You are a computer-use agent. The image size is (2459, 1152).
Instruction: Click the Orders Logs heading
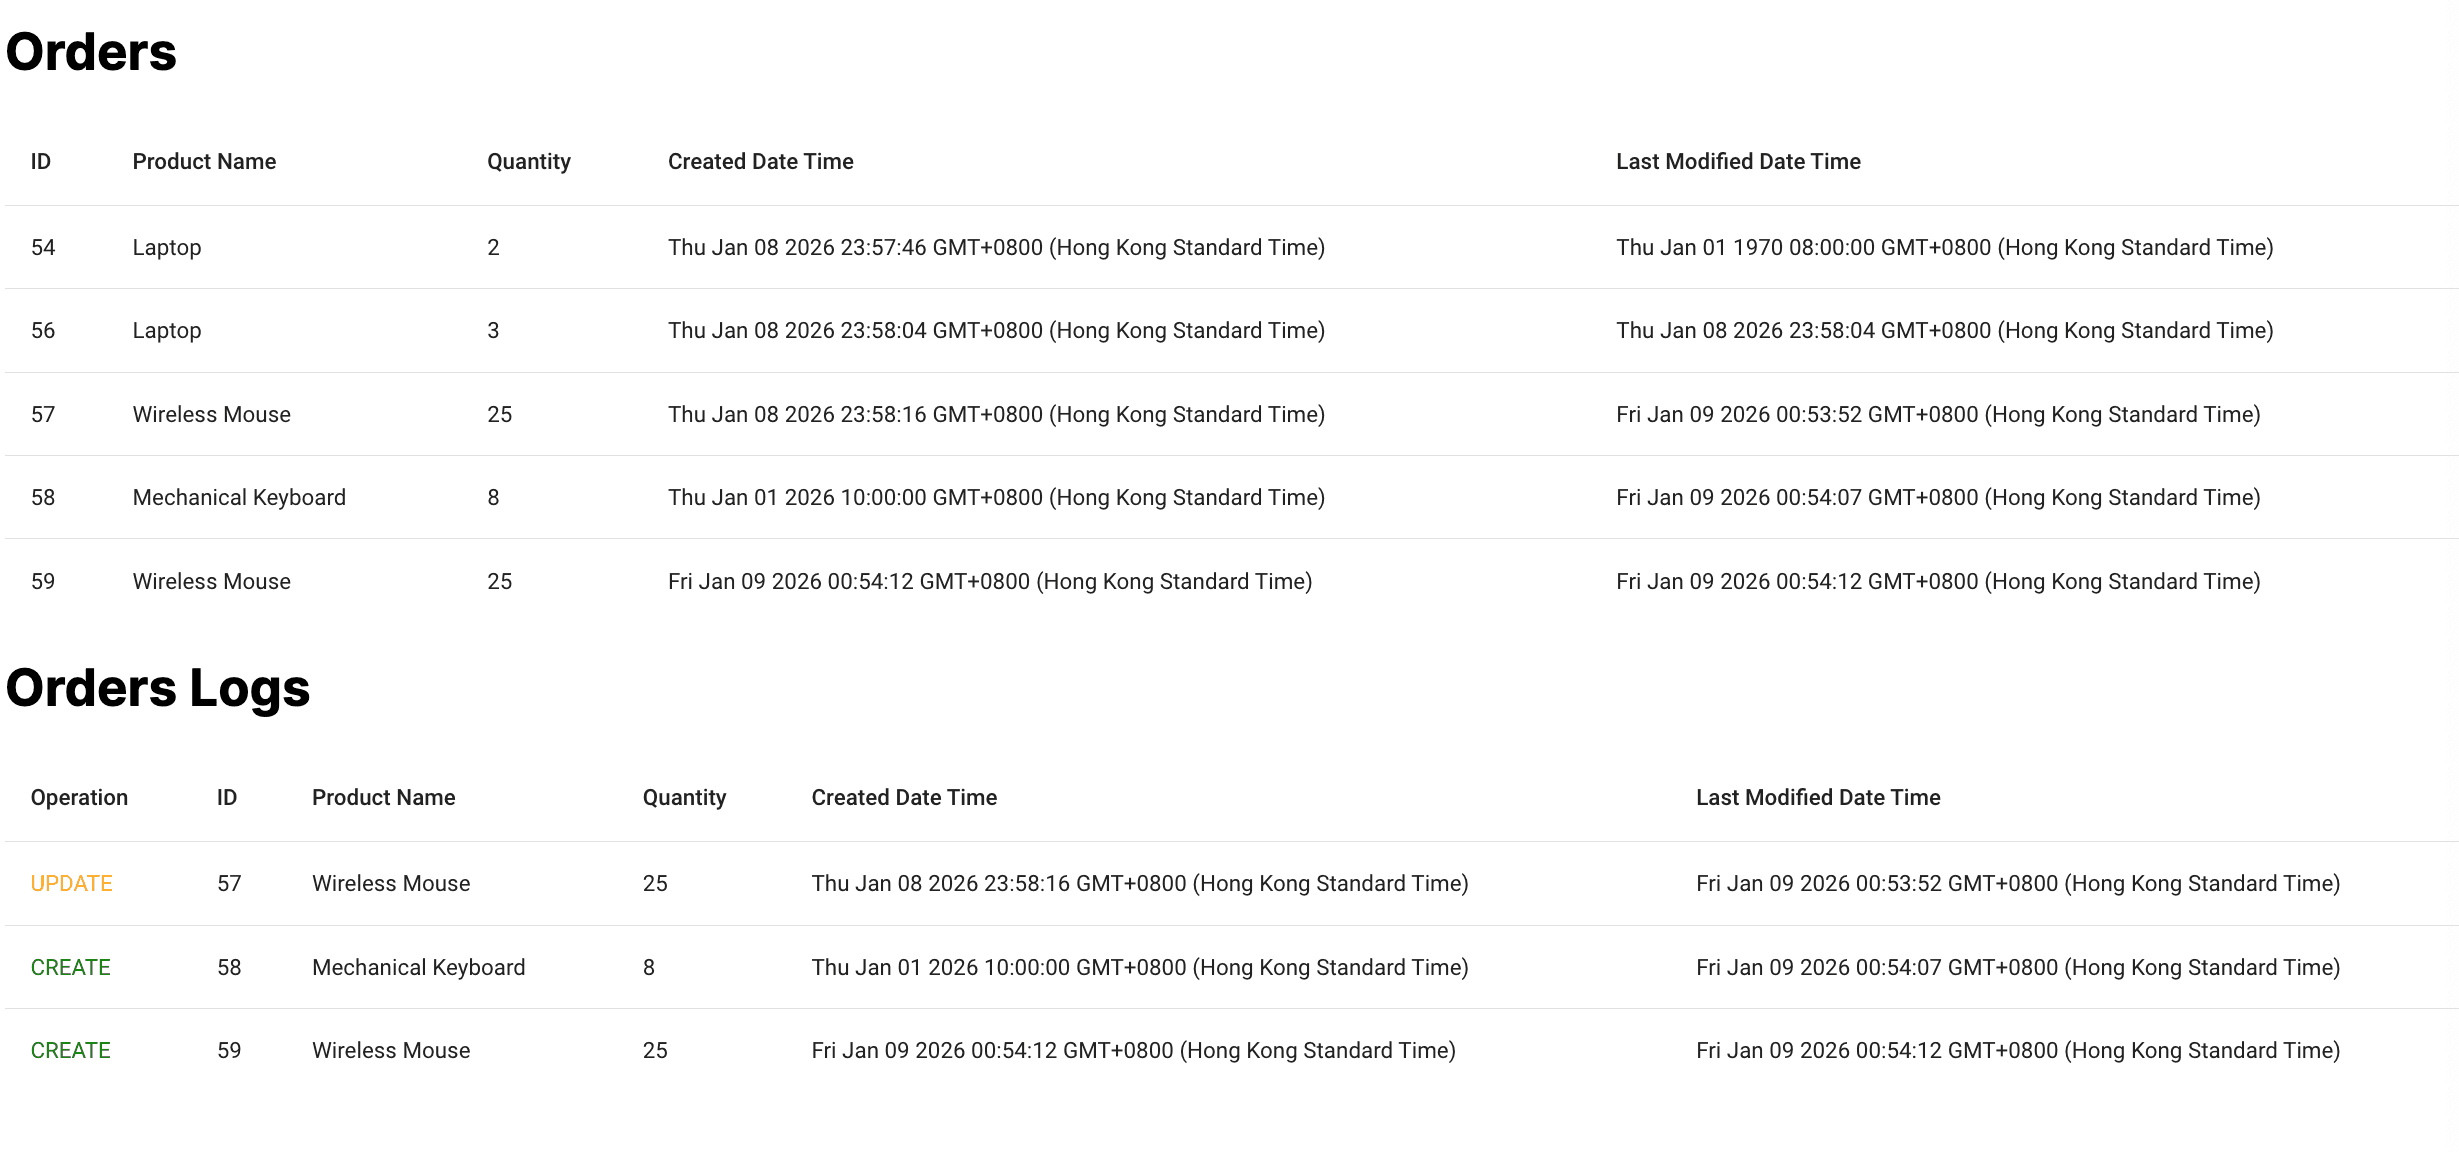click(158, 688)
